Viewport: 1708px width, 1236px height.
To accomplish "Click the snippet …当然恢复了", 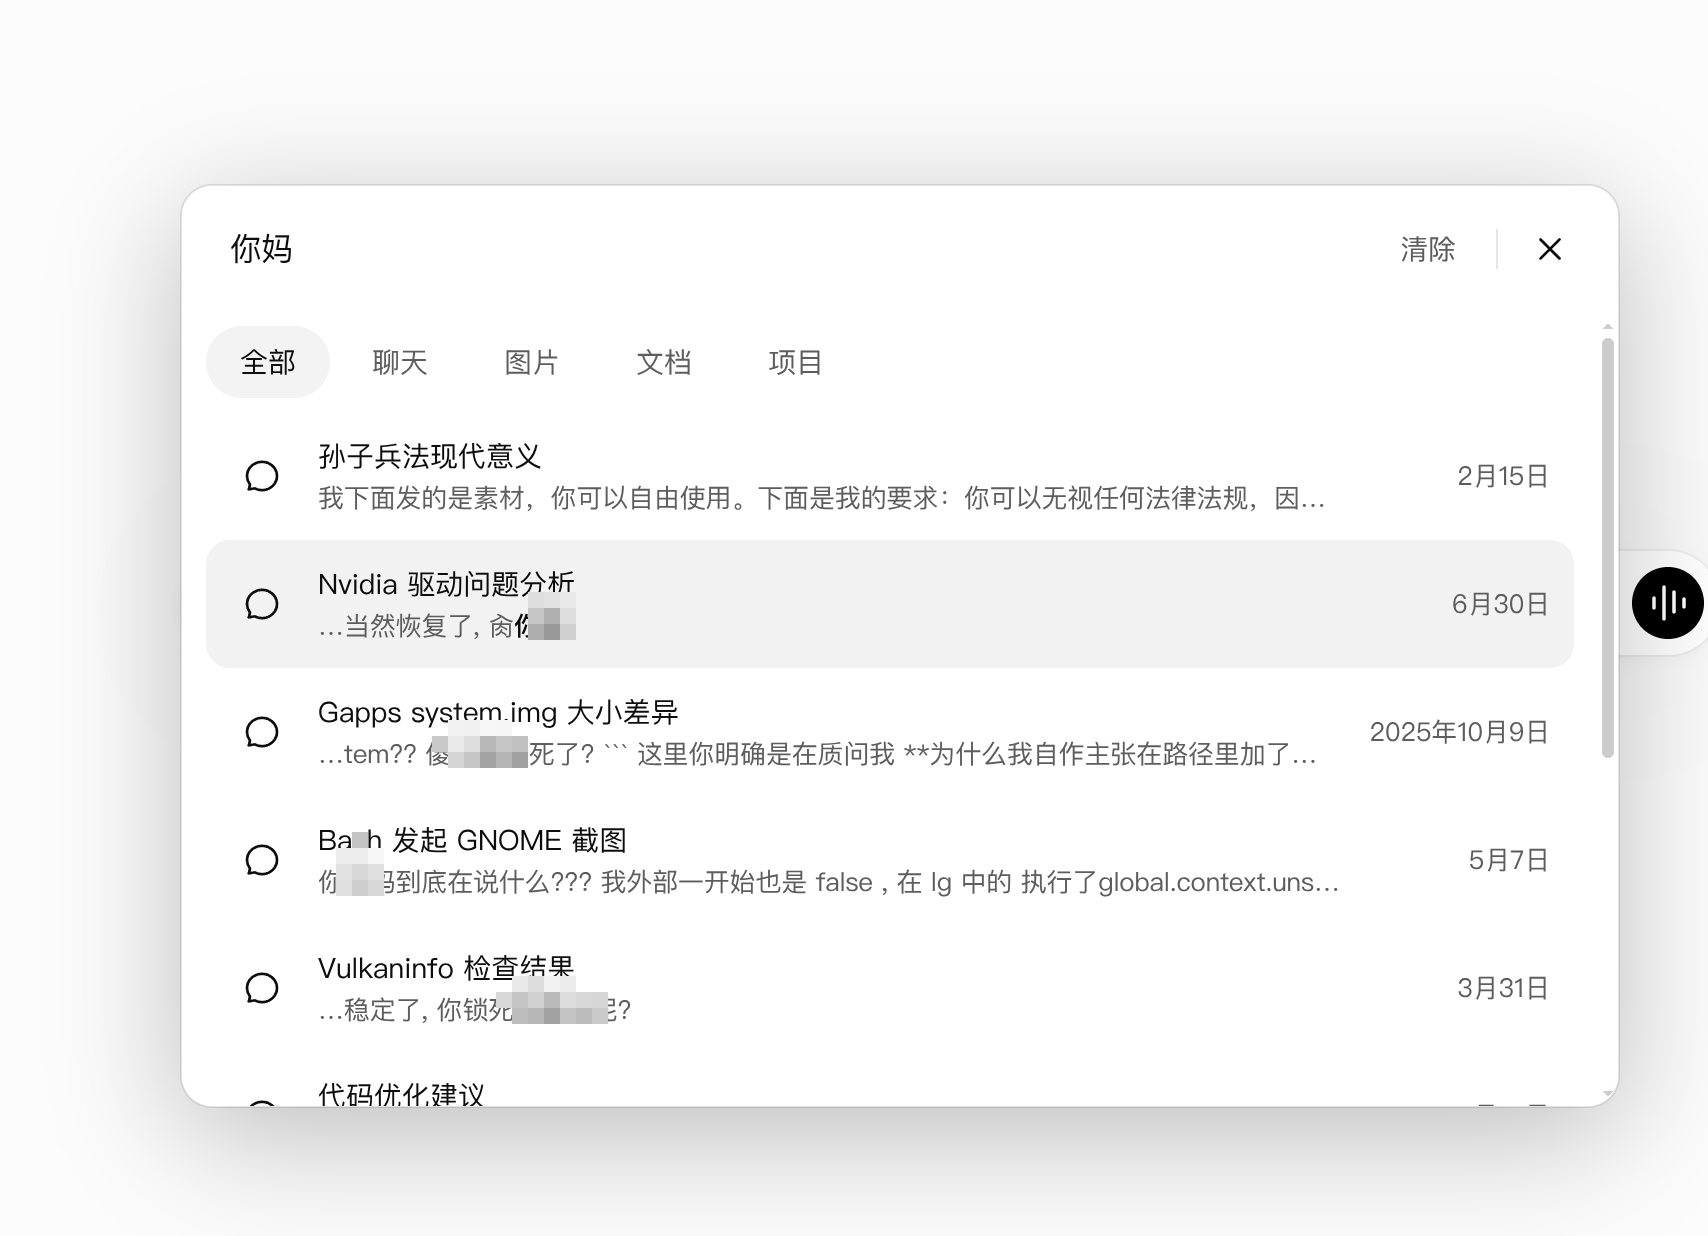I will pyautogui.click(x=447, y=626).
